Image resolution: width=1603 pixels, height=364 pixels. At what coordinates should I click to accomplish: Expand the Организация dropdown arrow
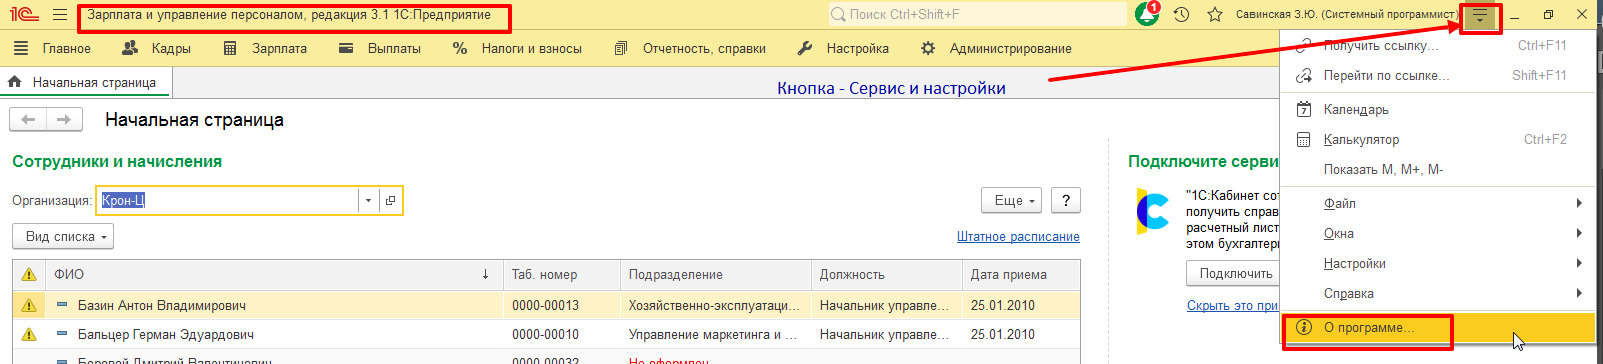pos(368,200)
